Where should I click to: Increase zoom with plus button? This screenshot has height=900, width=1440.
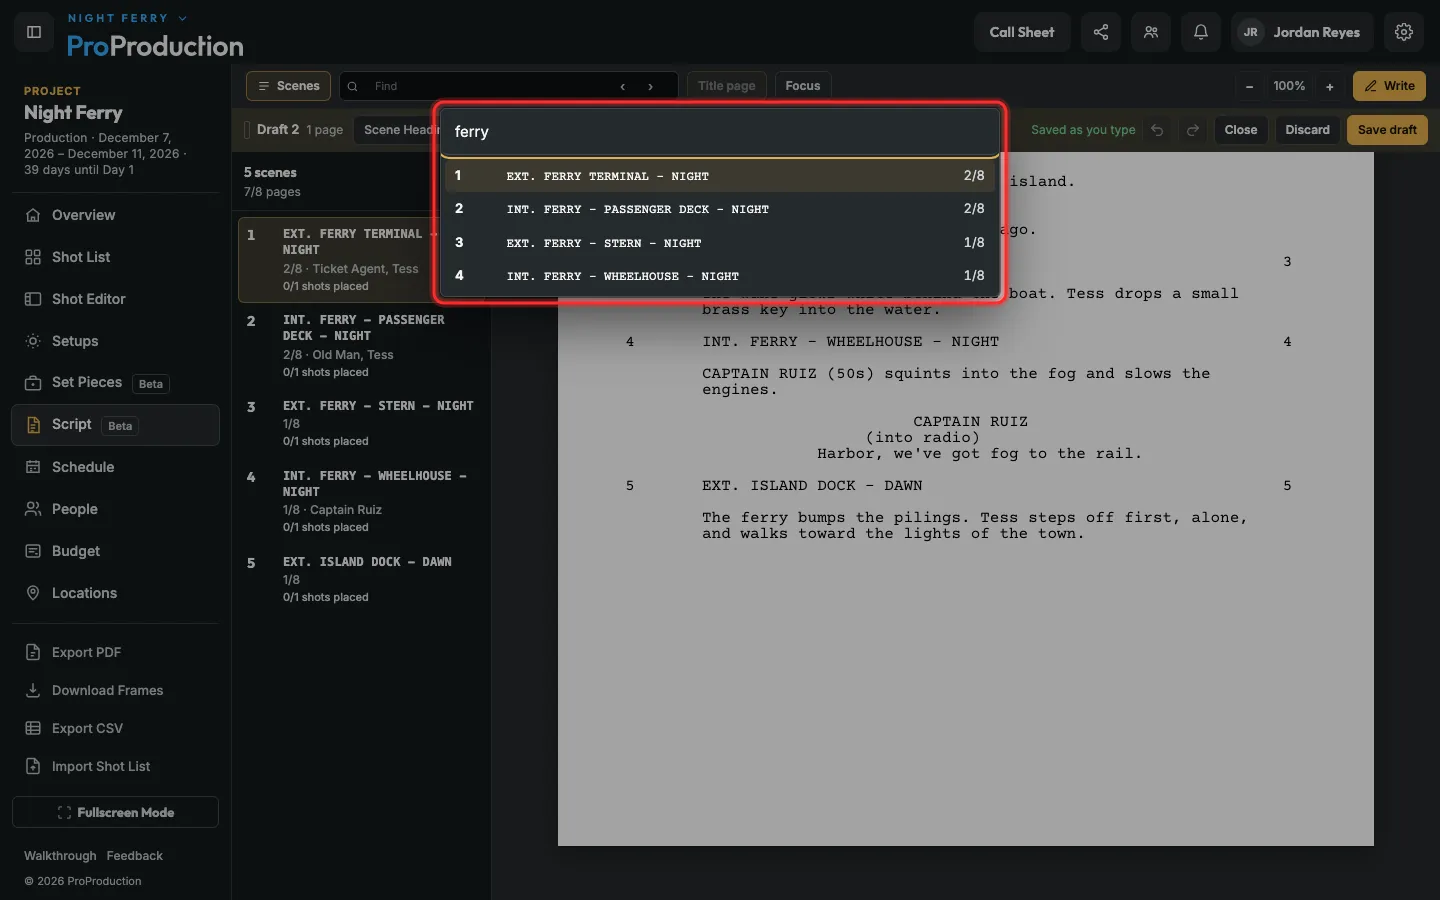pos(1330,86)
